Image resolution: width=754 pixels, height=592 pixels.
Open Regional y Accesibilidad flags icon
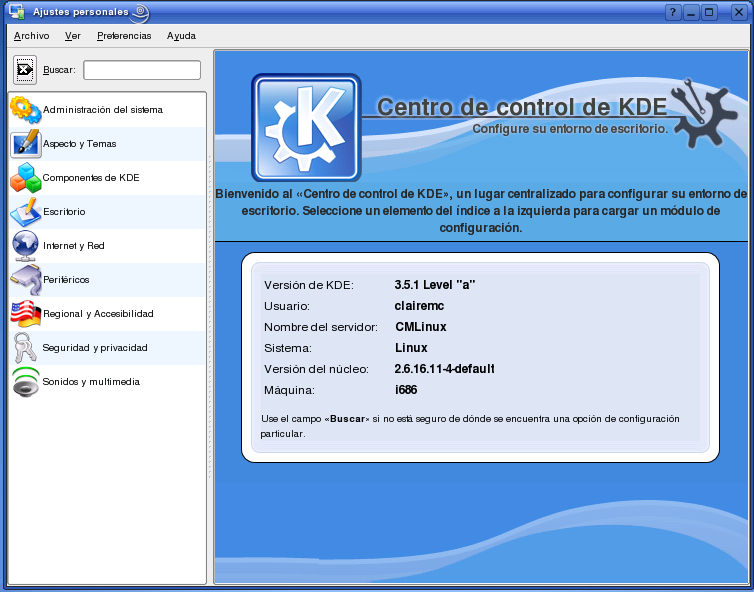[25, 314]
